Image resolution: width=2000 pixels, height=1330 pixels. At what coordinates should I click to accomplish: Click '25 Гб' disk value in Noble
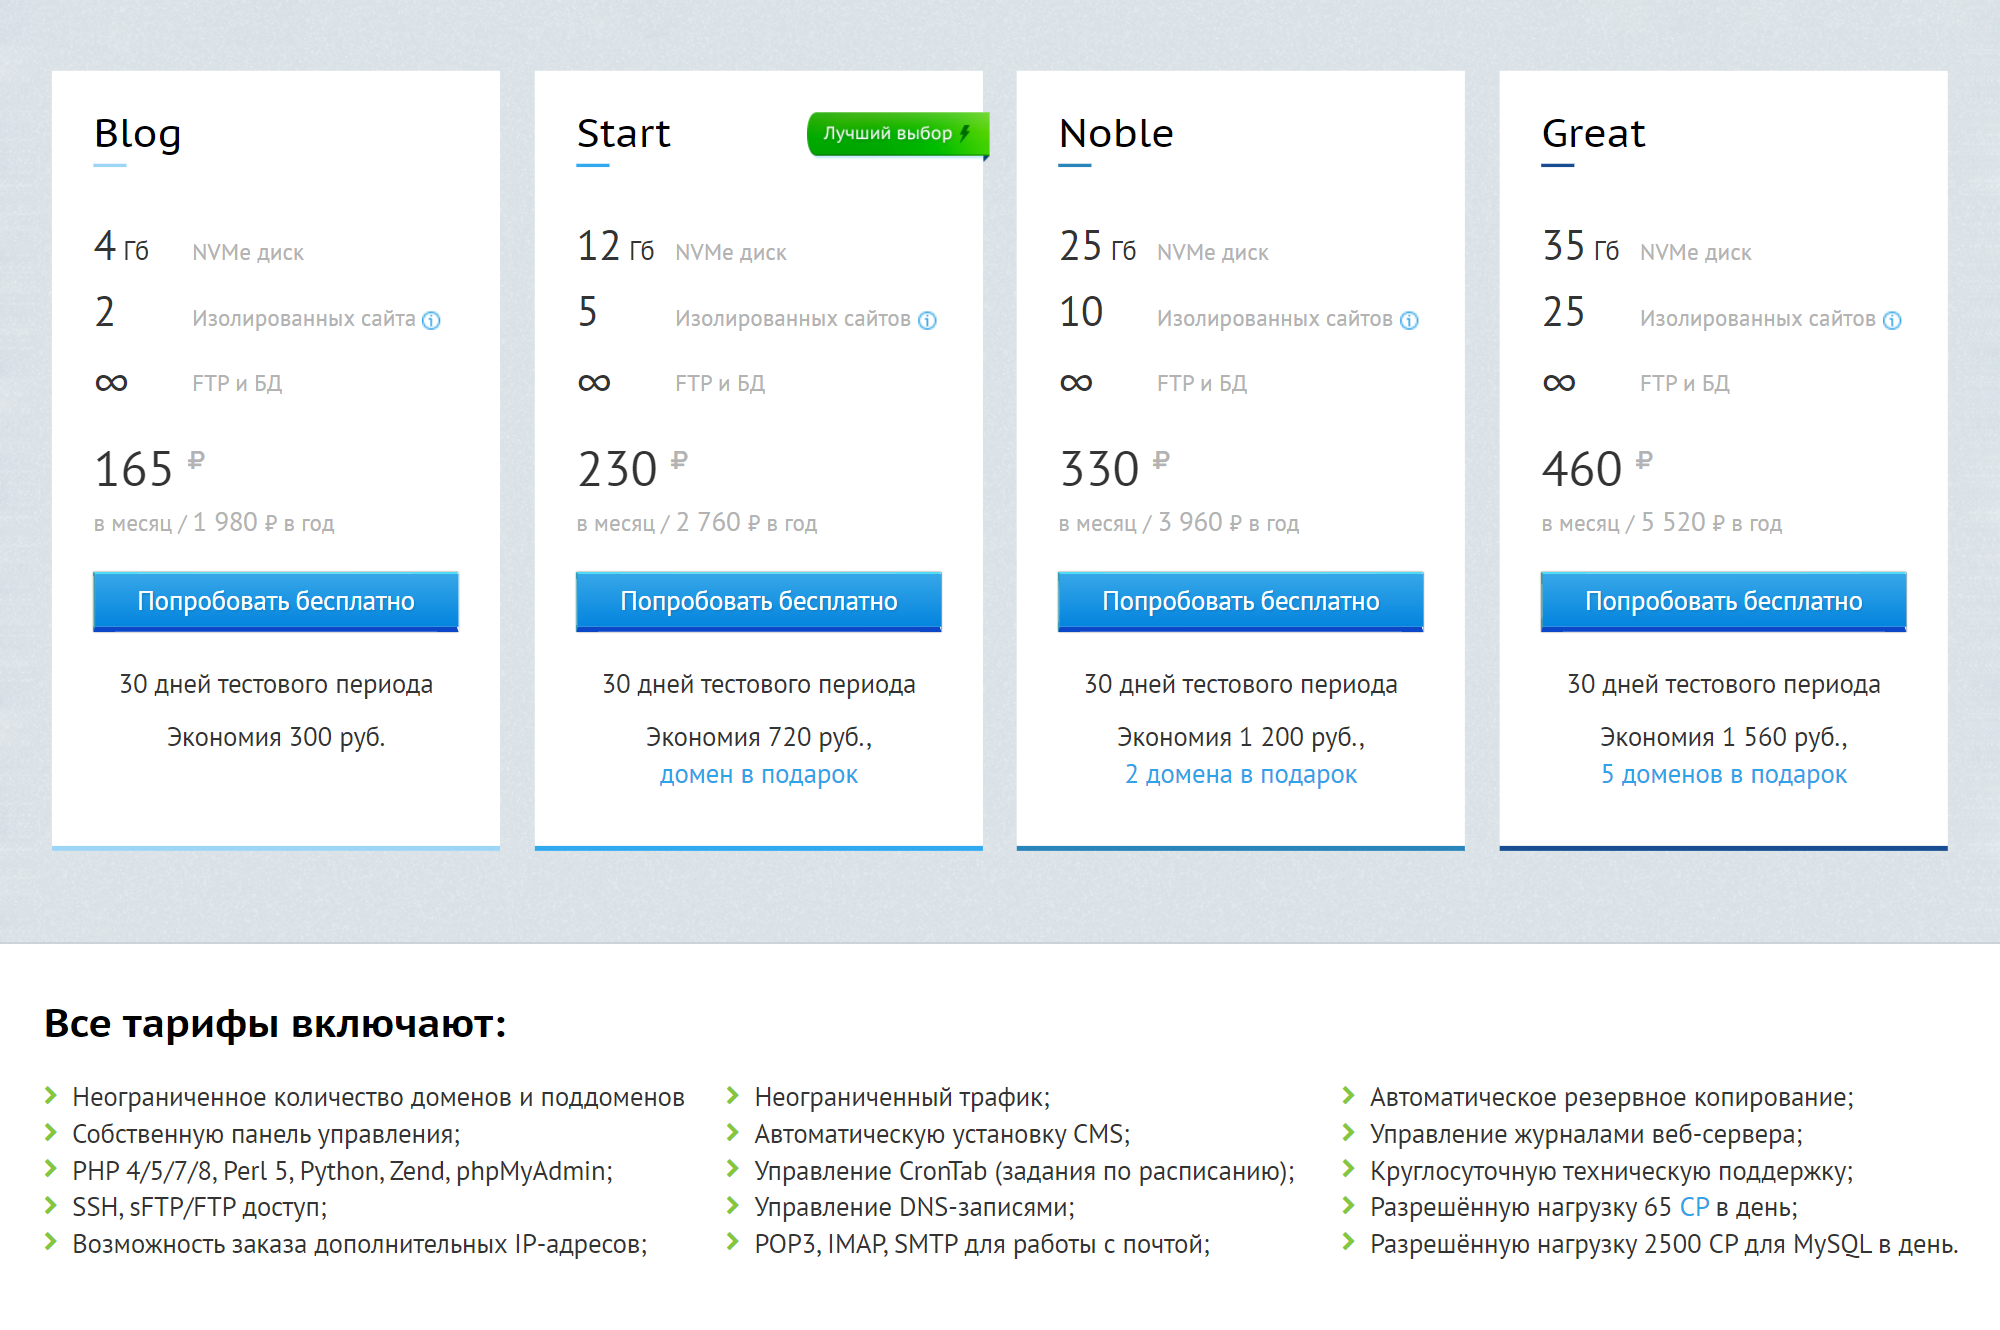1097,246
